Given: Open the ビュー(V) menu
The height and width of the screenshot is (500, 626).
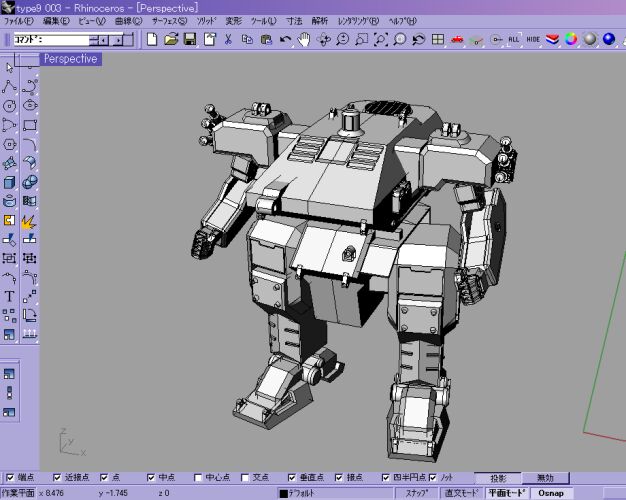Looking at the screenshot, I should (92, 21).
